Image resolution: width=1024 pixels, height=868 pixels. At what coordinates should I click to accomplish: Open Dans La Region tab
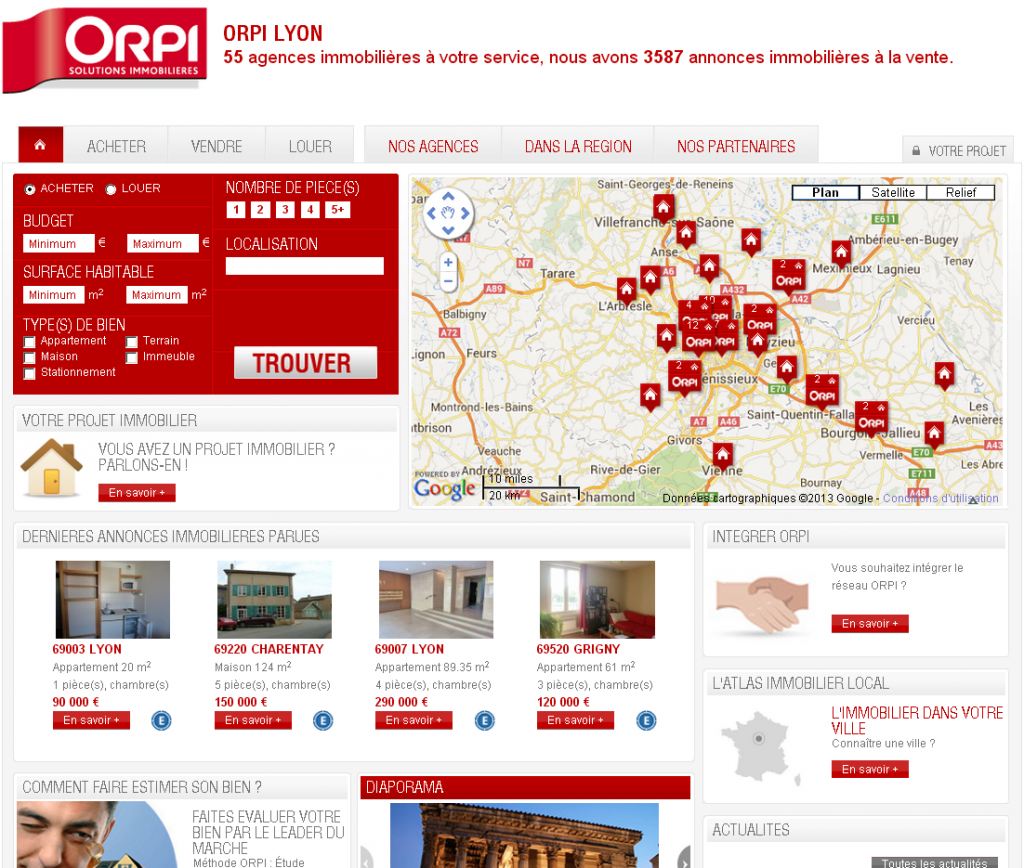[578, 146]
